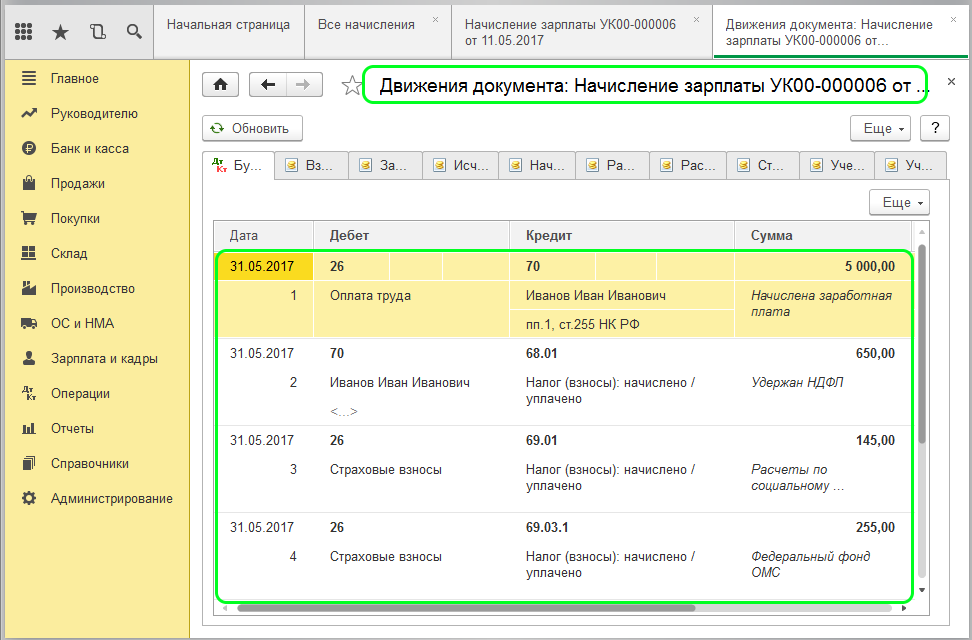Select the Рас... register tab
Screen dimensions: 972x640
coord(688,166)
